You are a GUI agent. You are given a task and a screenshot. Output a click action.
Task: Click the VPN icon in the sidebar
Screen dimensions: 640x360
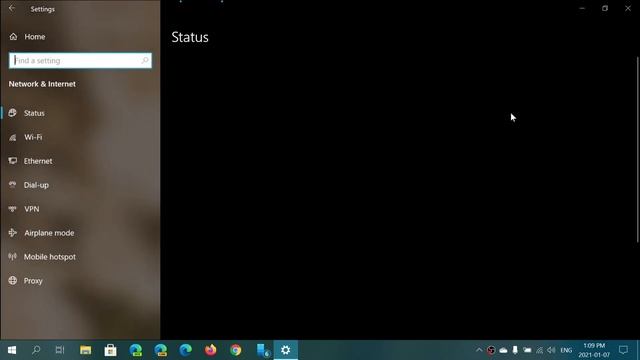tap(13, 209)
